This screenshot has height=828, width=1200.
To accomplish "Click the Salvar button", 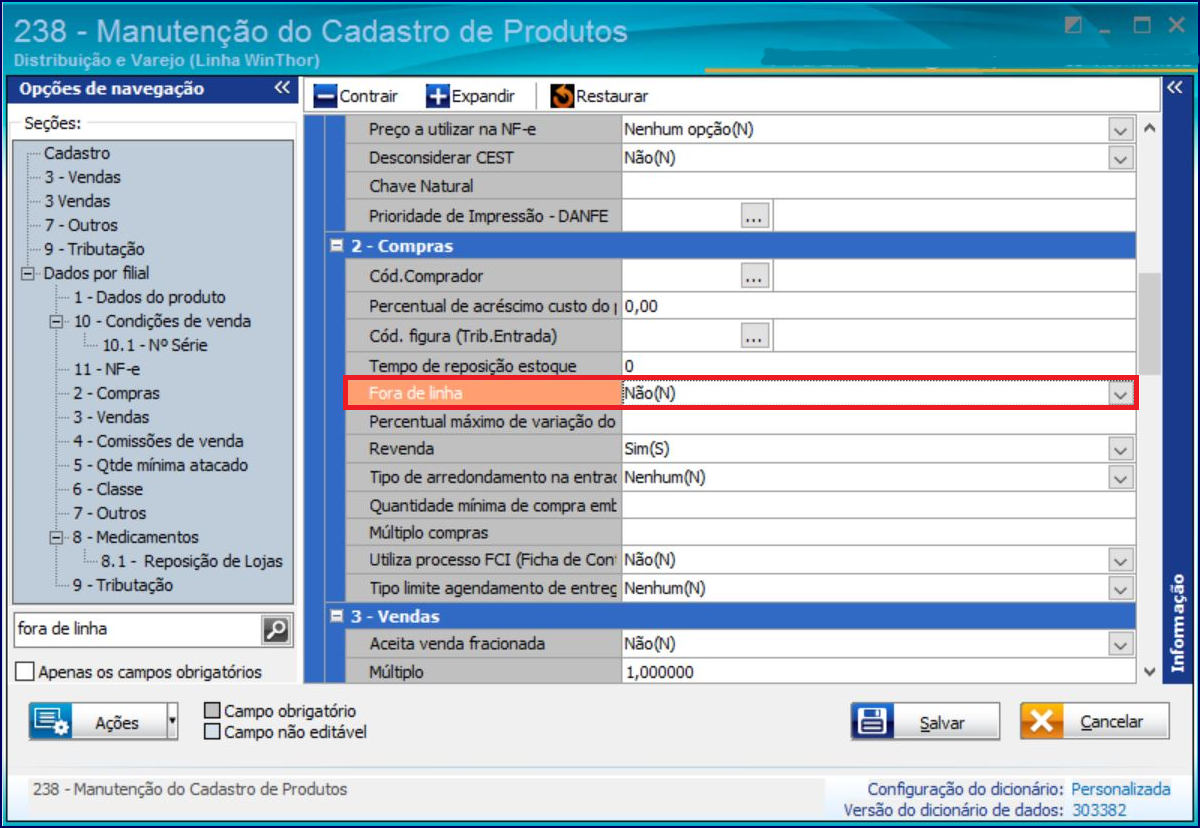I will 925,722.
